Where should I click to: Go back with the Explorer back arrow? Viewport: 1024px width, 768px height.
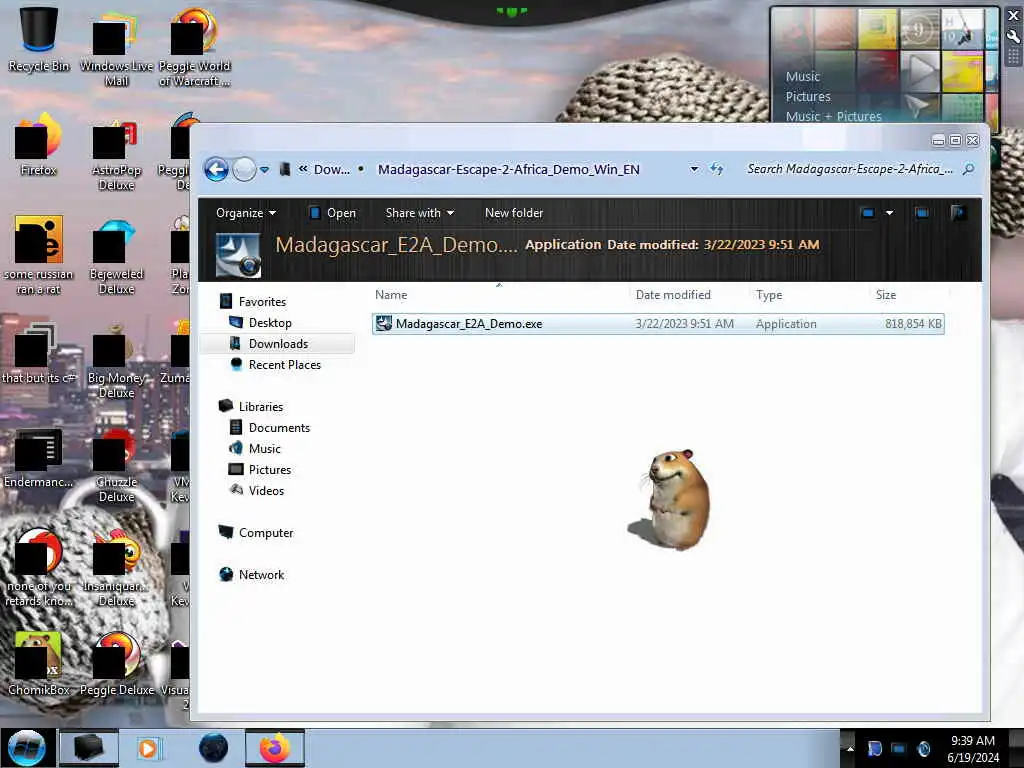point(216,170)
